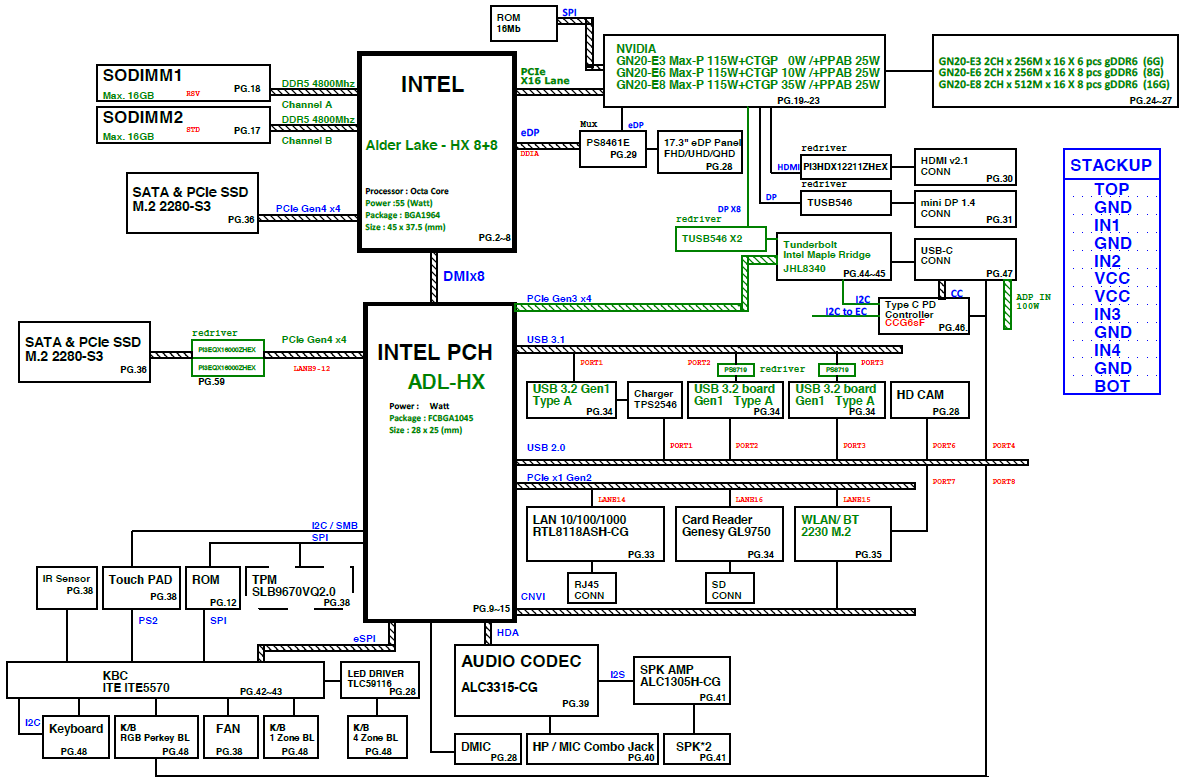Select the ADL-HX label in the PCH block

(x=446, y=382)
